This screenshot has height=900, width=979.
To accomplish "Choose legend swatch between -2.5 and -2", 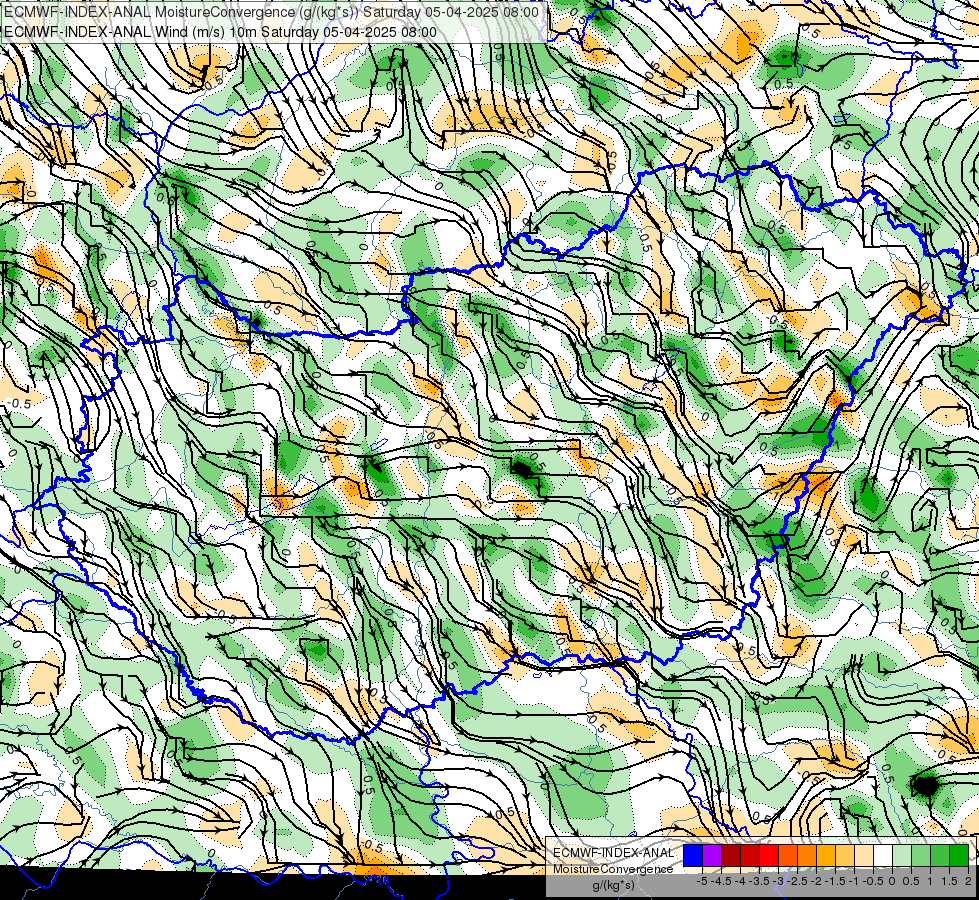I will pos(807,856).
